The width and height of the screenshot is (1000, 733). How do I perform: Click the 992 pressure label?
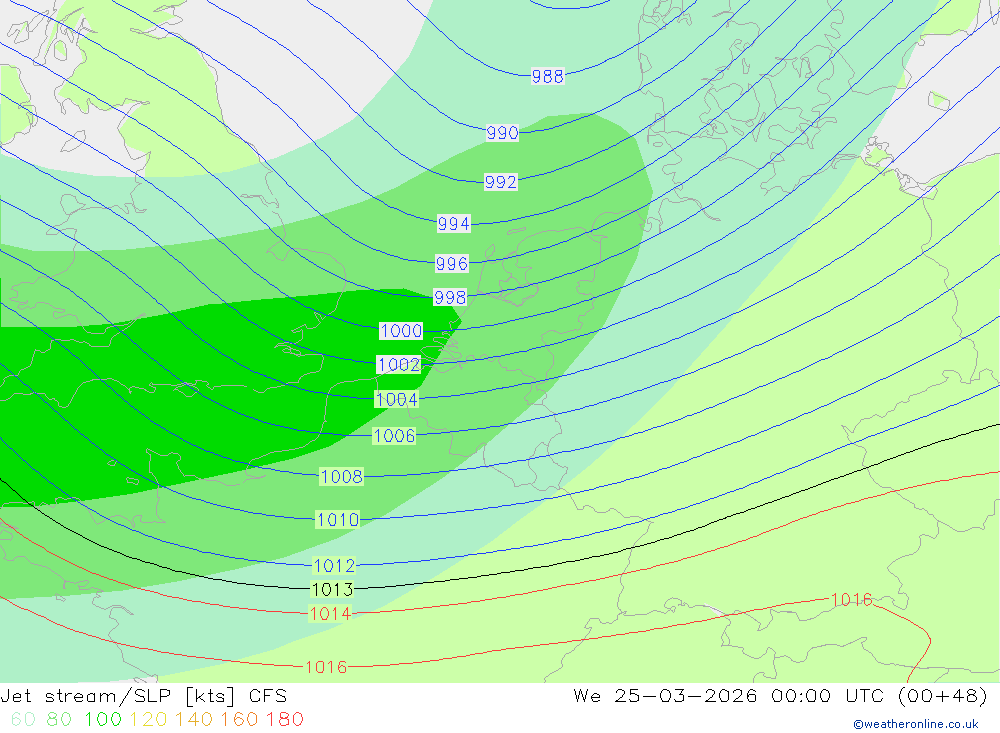[x=501, y=182]
